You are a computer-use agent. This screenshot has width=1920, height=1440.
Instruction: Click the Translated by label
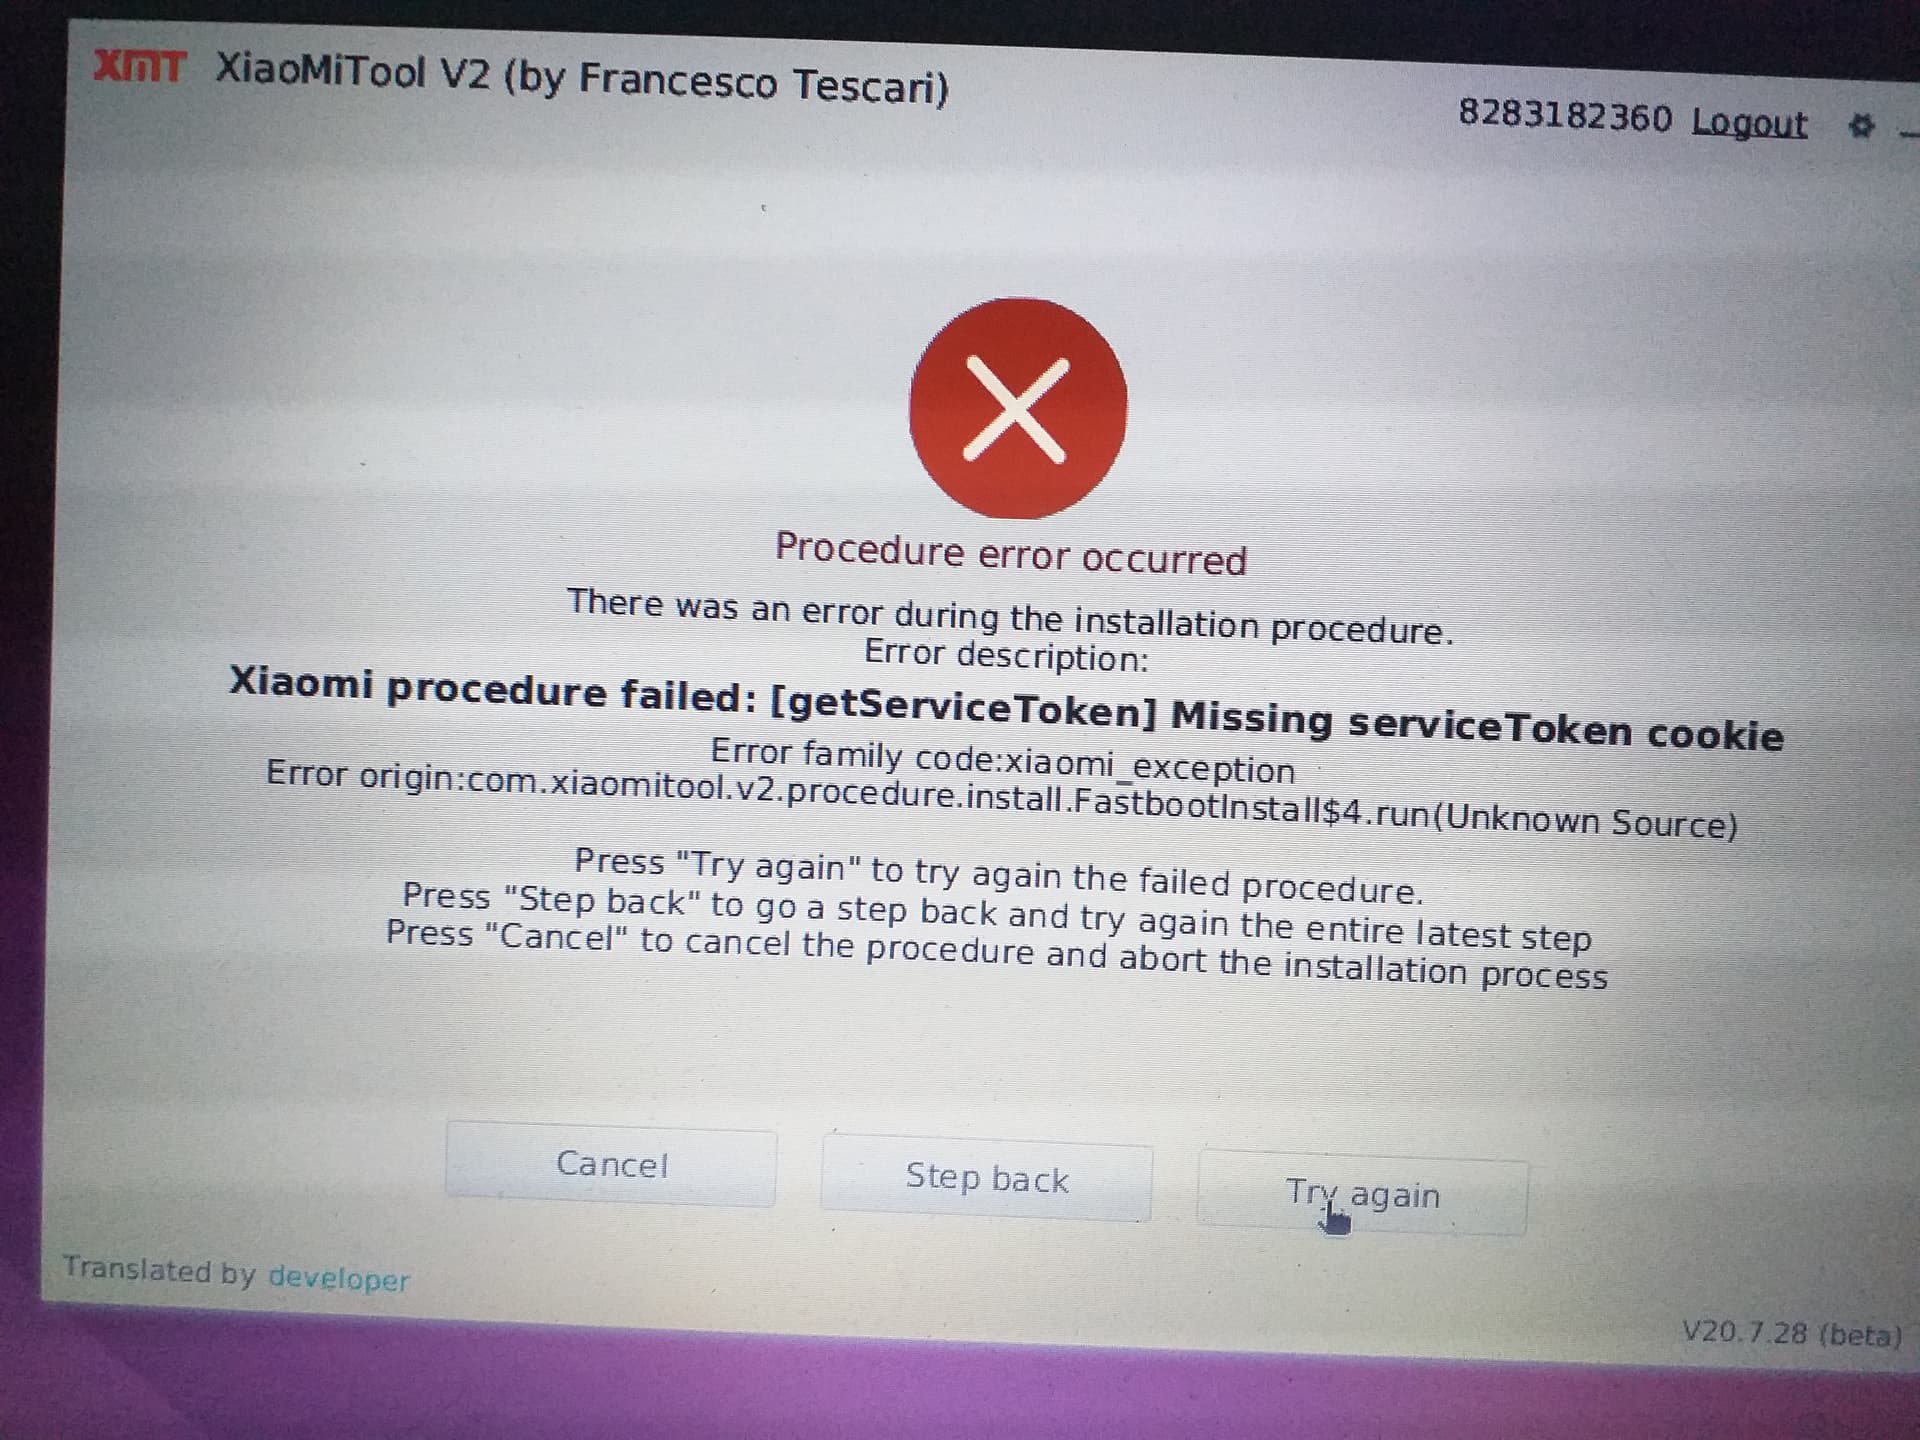(160, 1269)
